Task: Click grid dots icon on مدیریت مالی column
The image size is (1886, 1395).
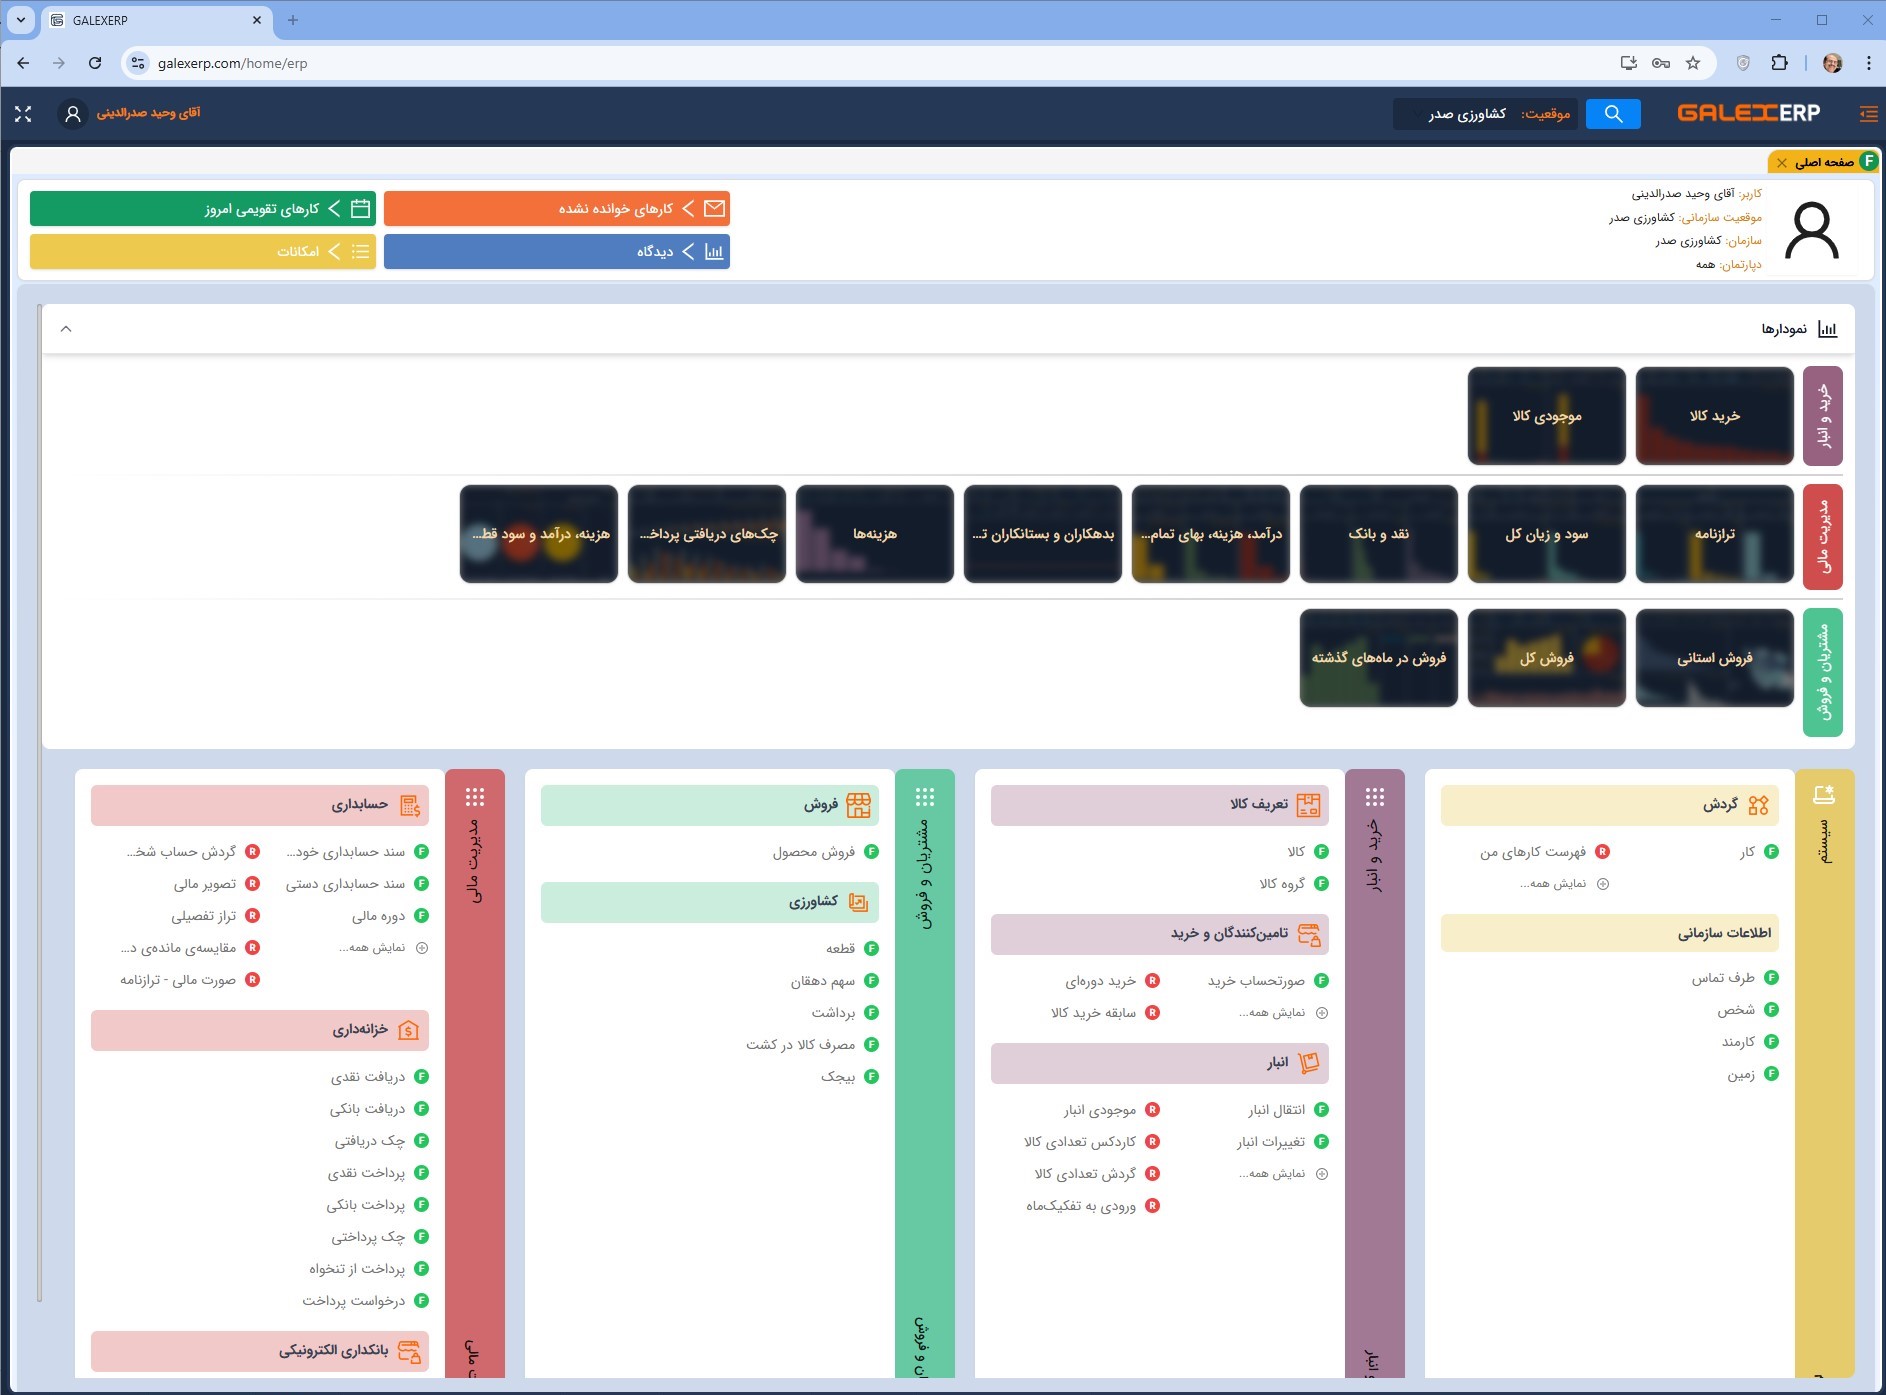Action: coord(475,797)
